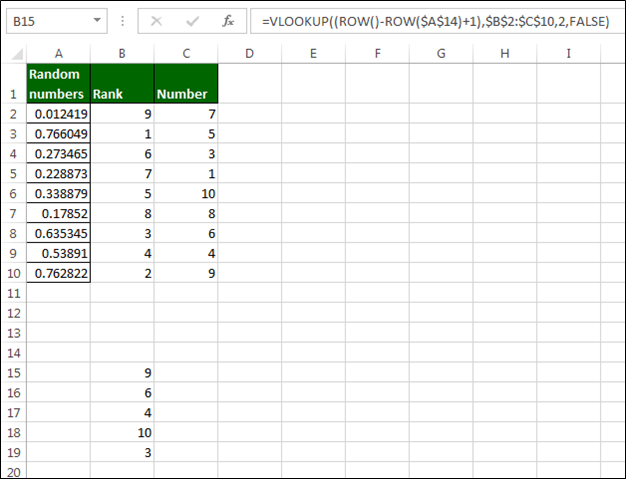
Task: Select Rank cell B2 with value 9
Action: (122, 114)
